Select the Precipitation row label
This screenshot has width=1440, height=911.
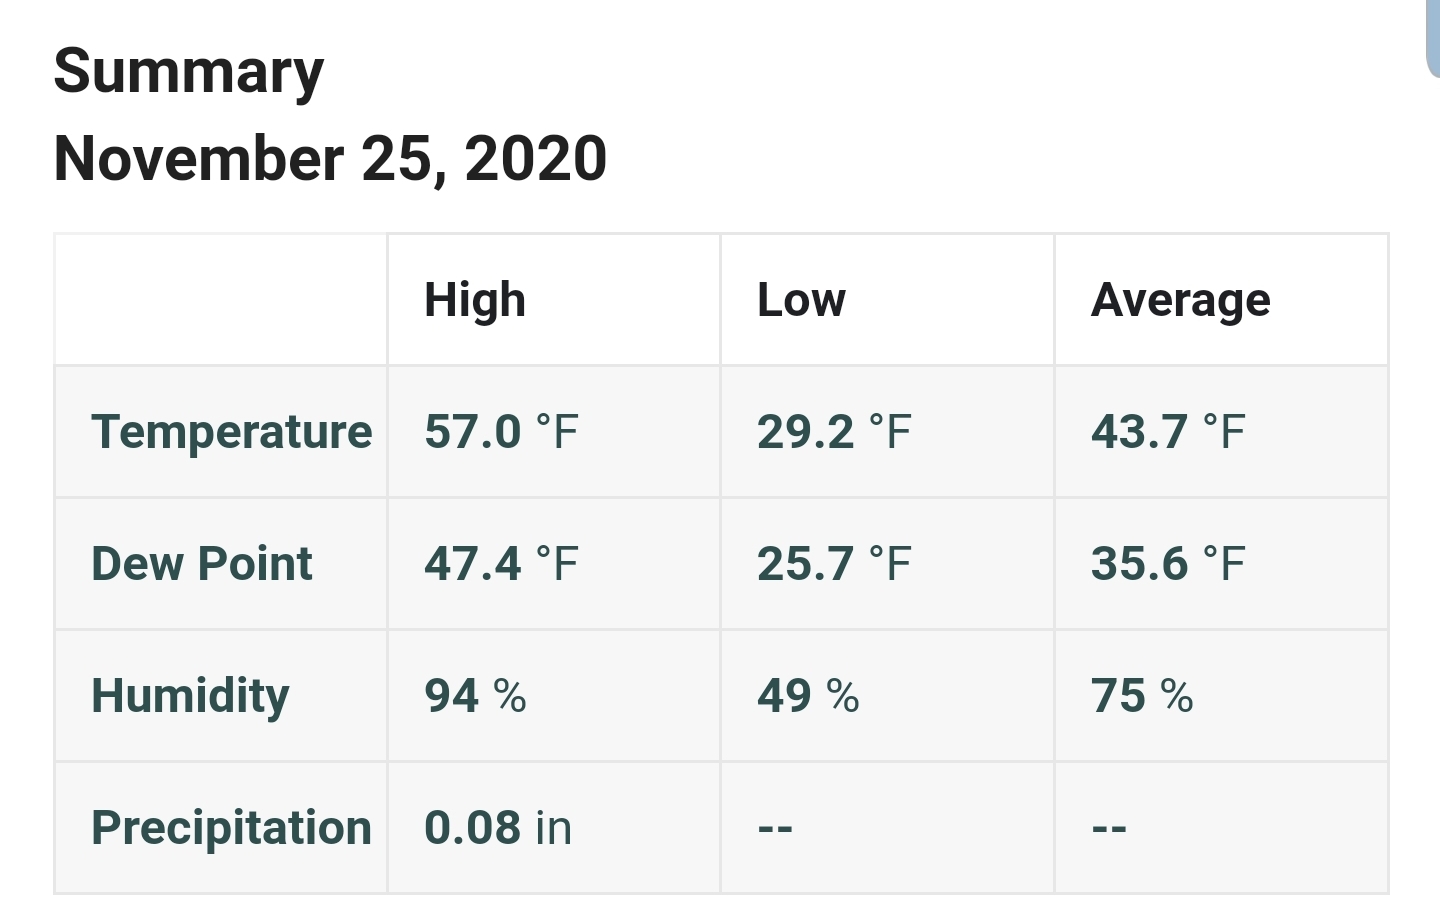[x=232, y=828]
